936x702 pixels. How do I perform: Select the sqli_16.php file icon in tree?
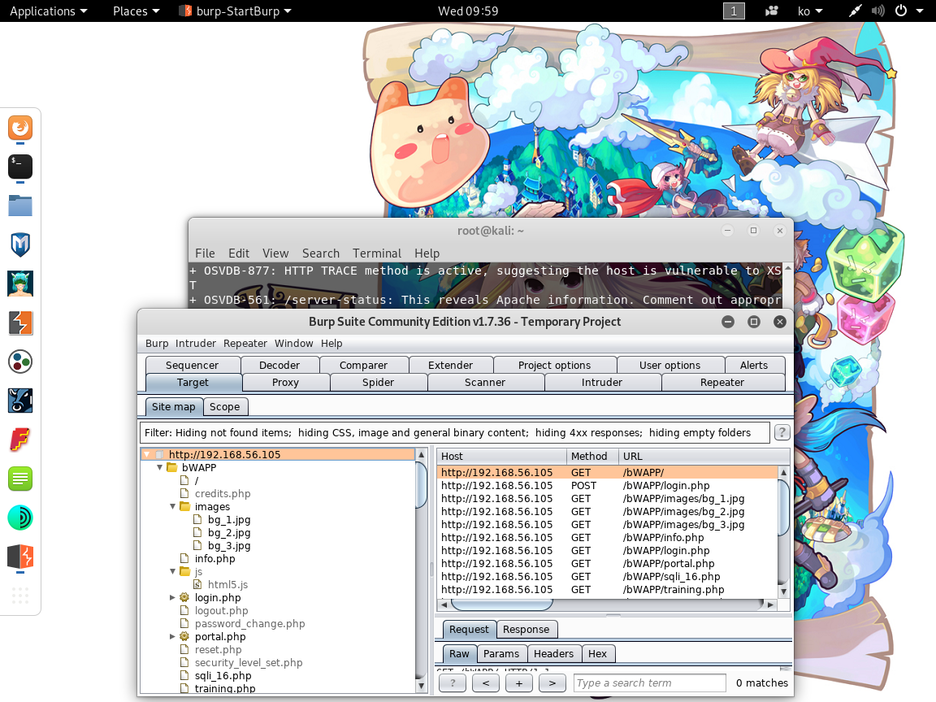[184, 675]
